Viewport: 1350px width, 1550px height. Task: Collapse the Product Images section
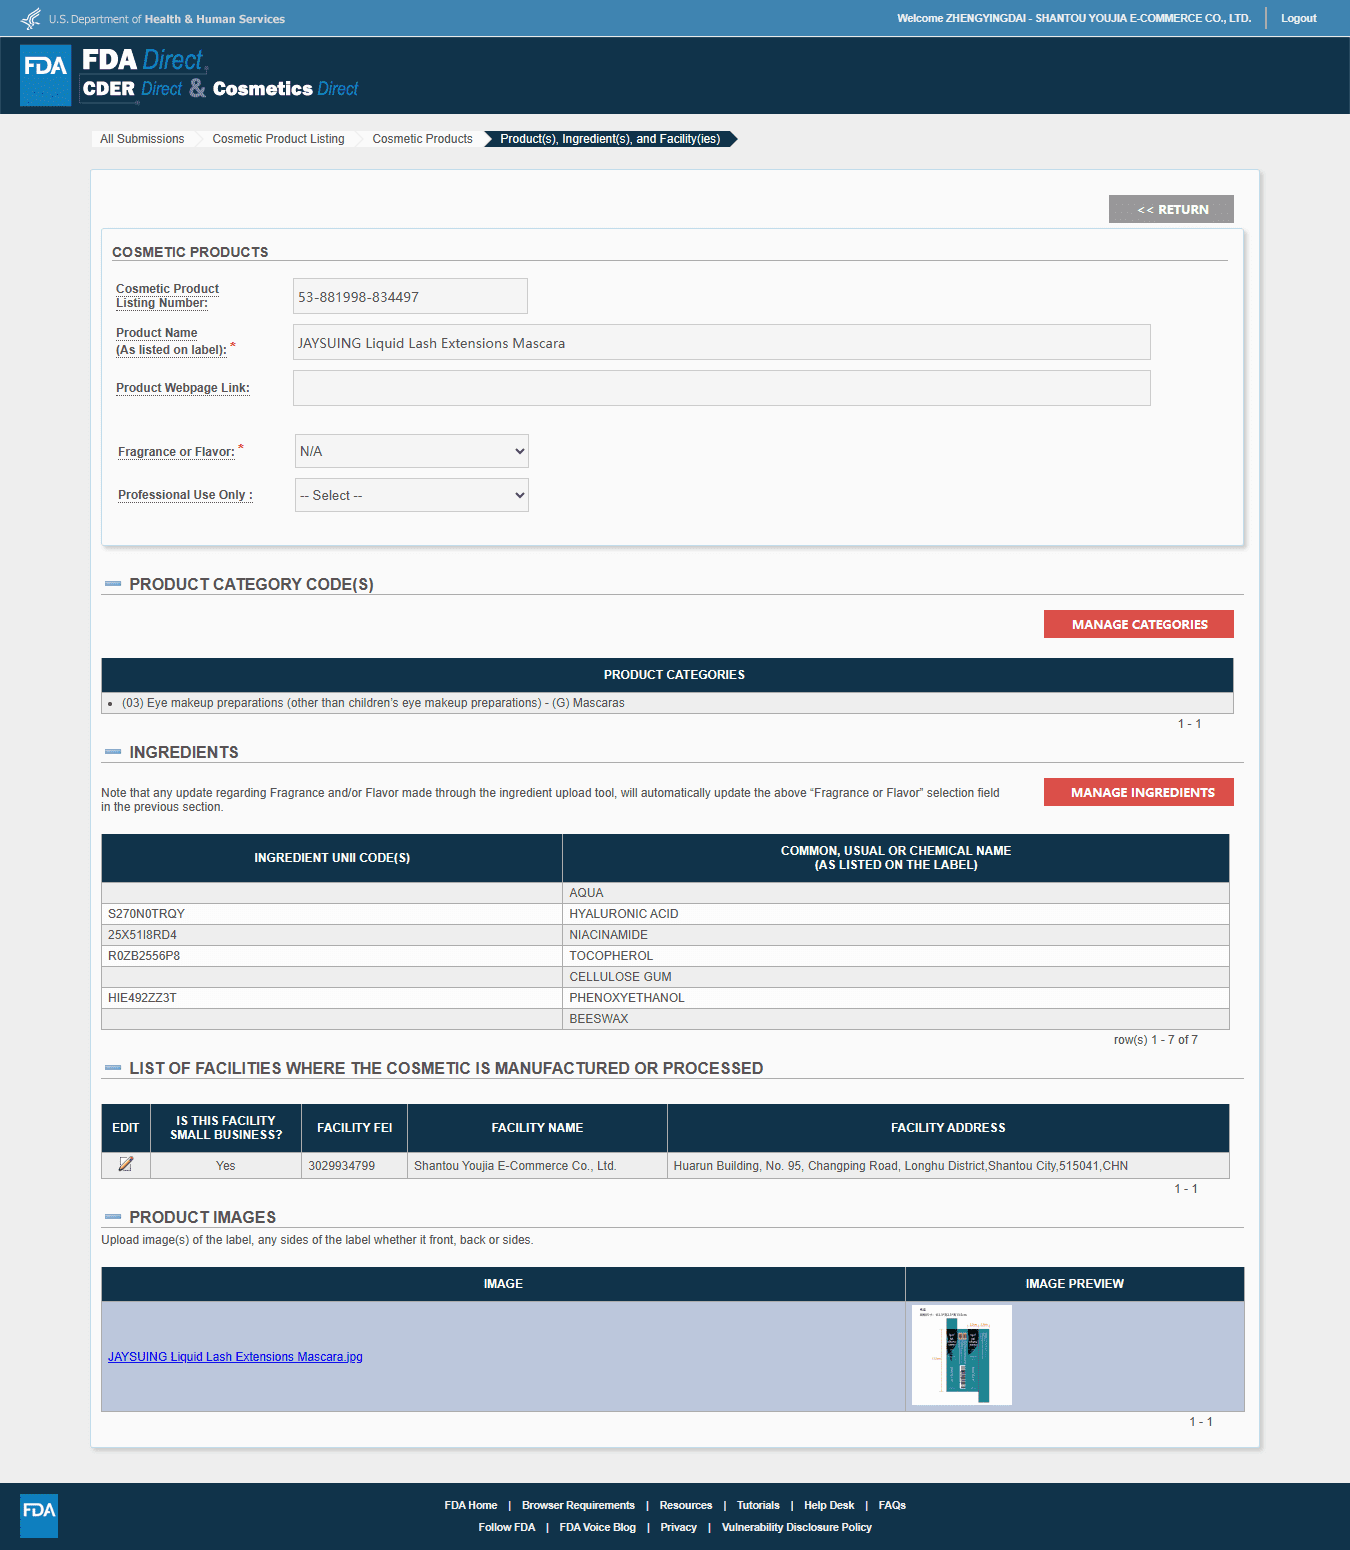(113, 1217)
